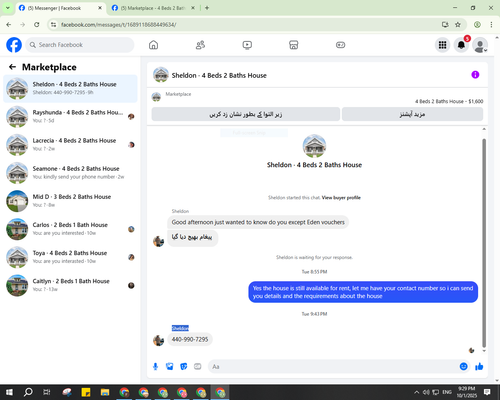Open the Video/Watch icon

click(247, 45)
